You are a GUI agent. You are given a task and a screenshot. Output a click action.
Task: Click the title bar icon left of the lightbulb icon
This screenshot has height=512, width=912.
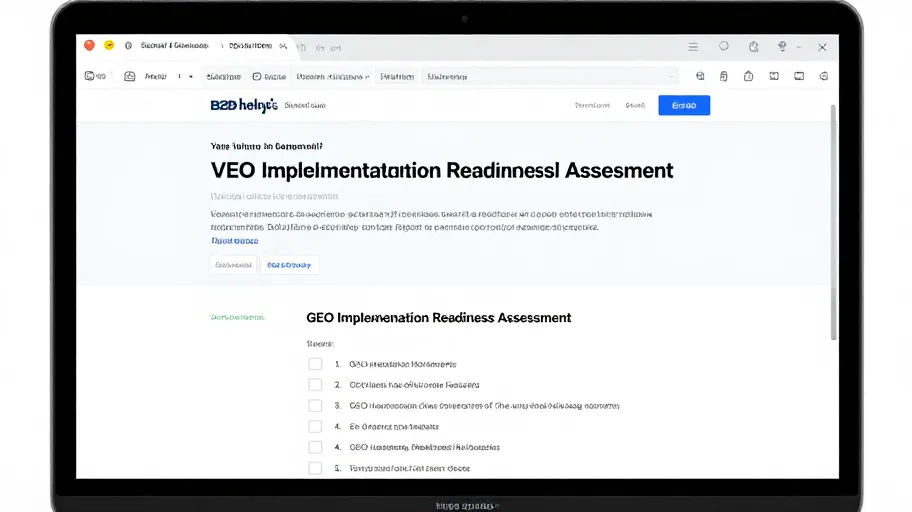pos(754,47)
